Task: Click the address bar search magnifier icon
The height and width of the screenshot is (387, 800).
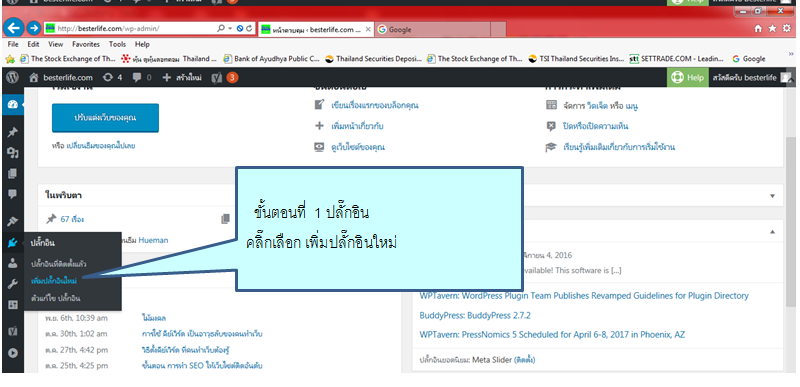Action: [x=221, y=29]
